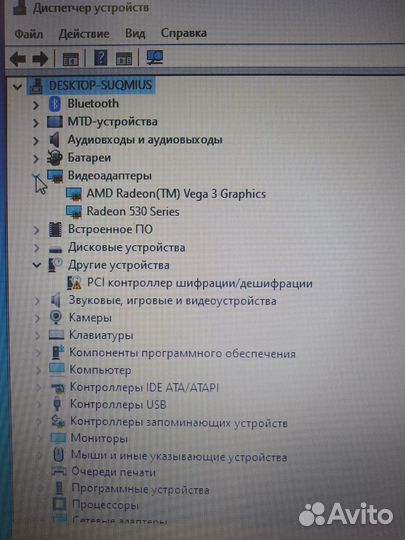
Task: Click the icon beside AMD Radeon Vega 3
Action: point(74,194)
